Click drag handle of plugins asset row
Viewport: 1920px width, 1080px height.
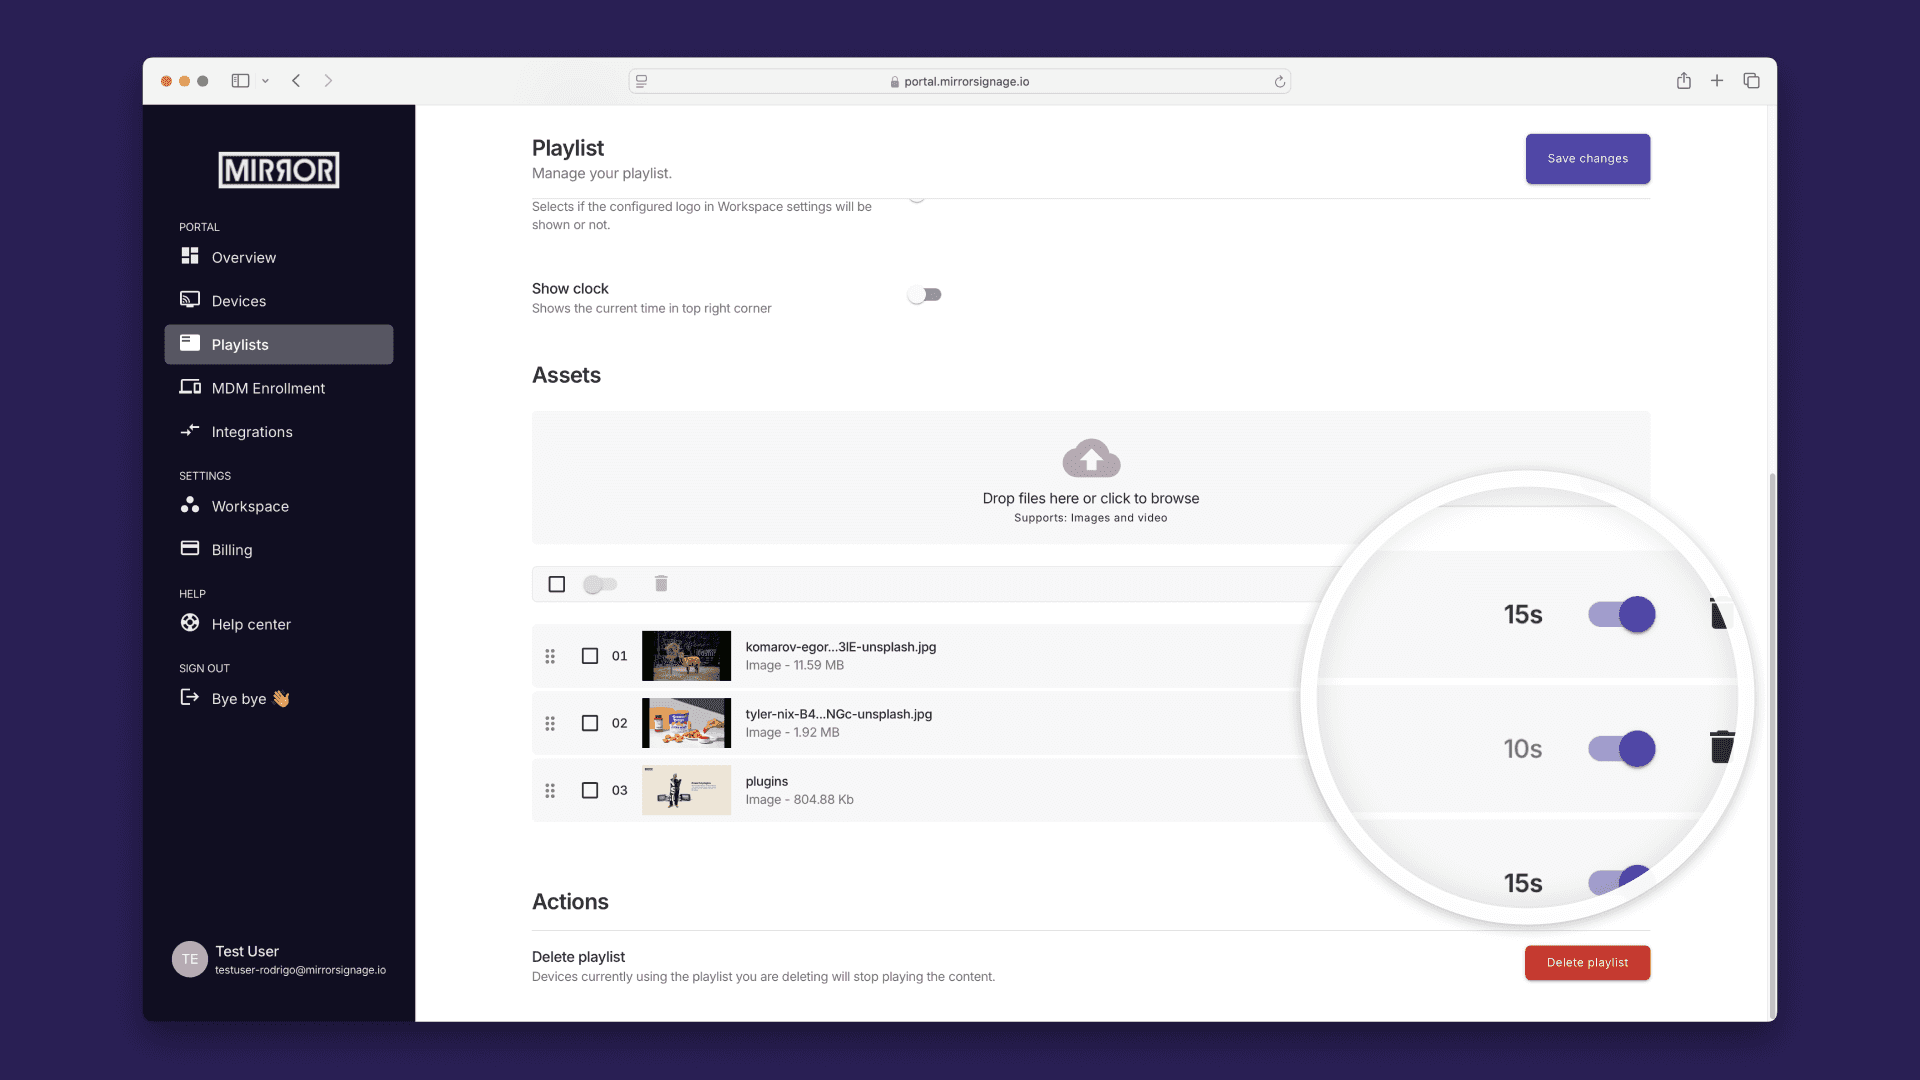click(x=550, y=790)
